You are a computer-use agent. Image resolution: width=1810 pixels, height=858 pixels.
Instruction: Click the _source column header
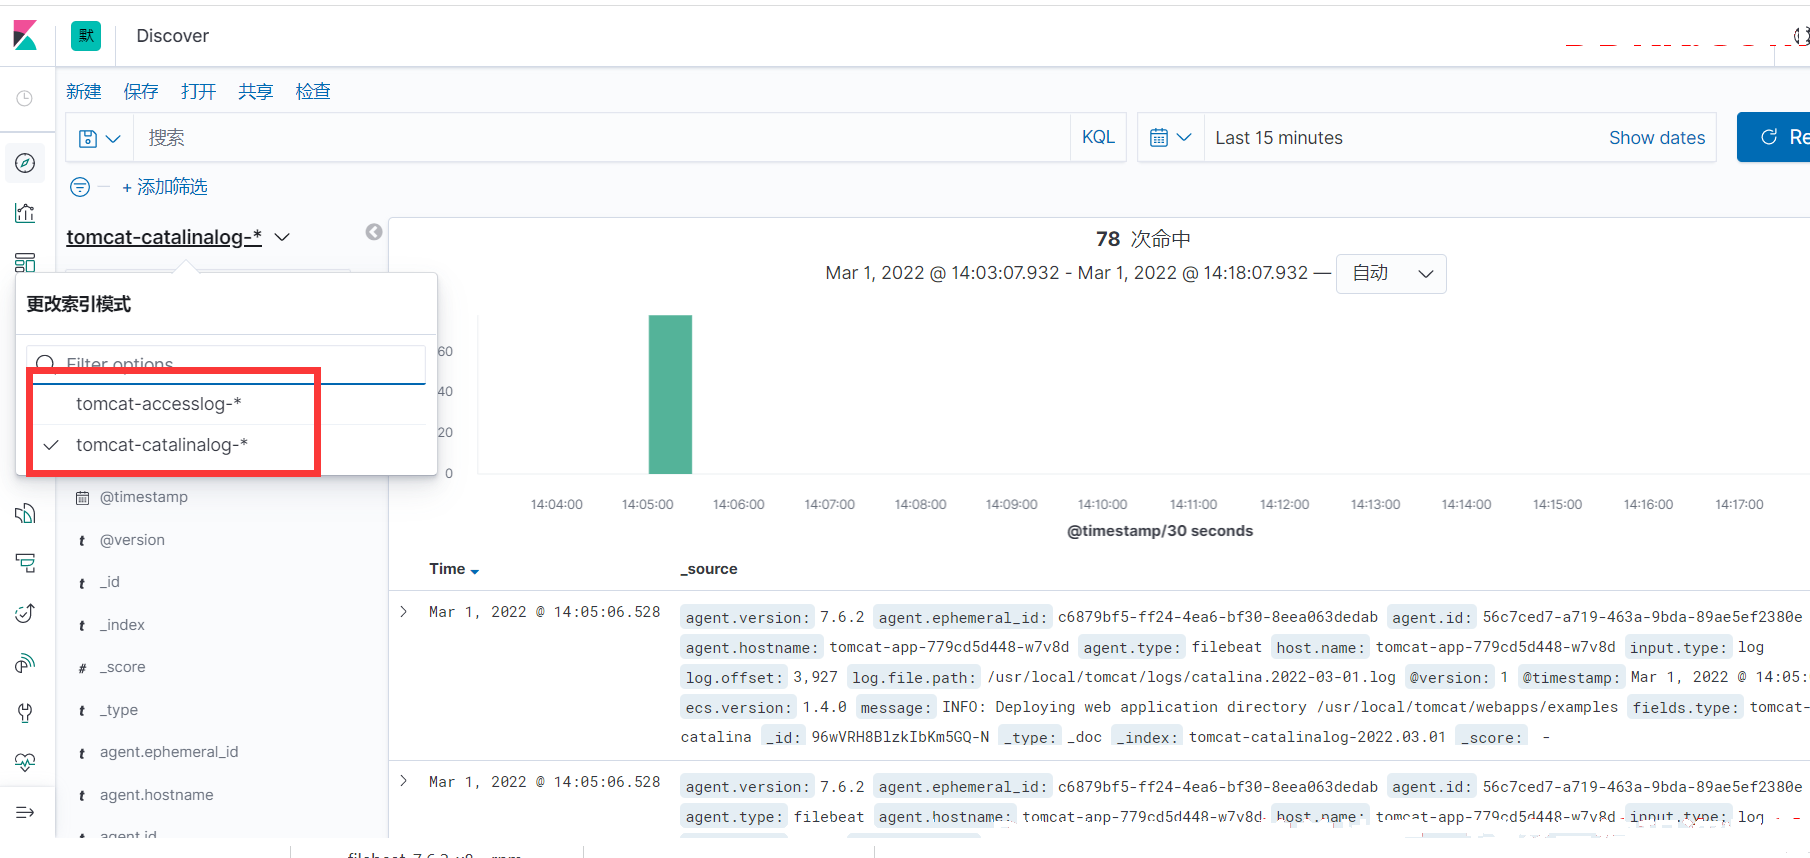coord(709,569)
